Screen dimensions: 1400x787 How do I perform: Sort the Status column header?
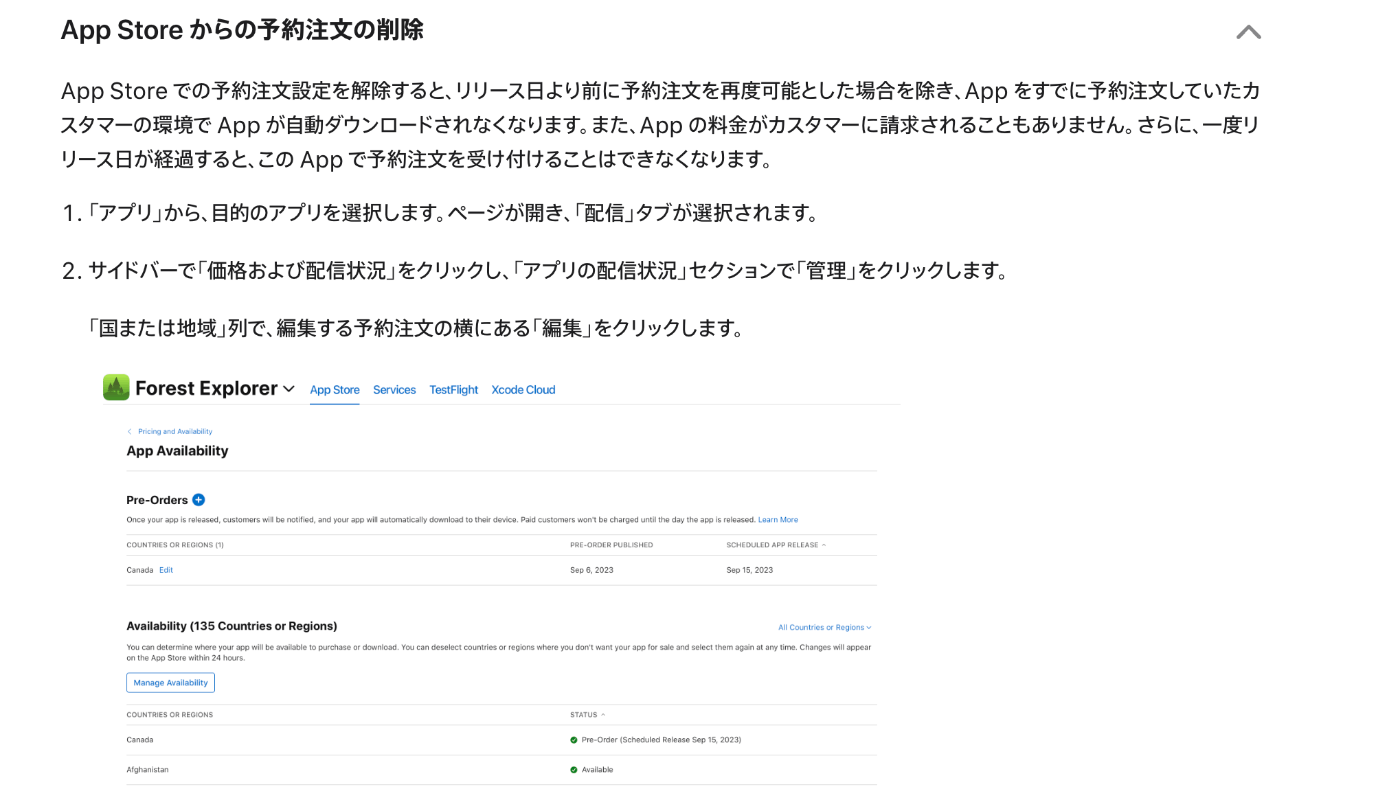coord(587,715)
